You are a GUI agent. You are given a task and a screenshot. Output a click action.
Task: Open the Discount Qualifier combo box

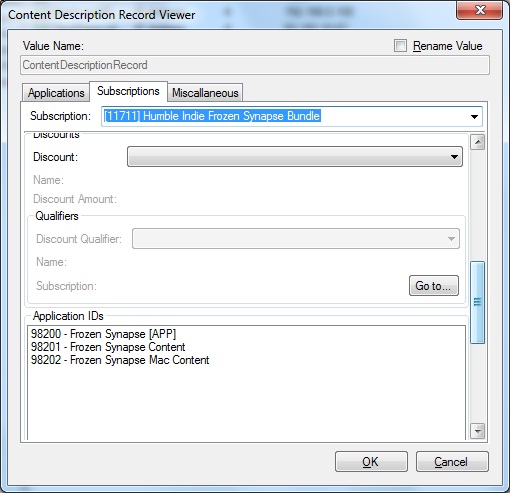click(x=296, y=239)
